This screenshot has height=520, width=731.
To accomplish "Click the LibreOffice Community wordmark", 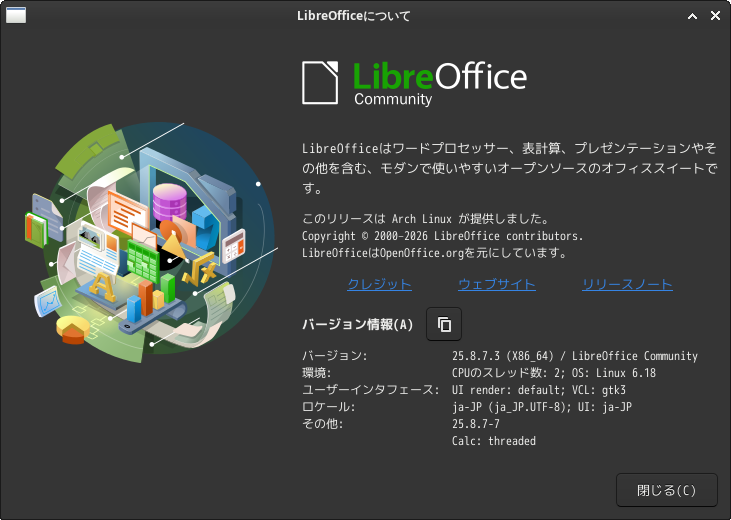I will (x=440, y=83).
